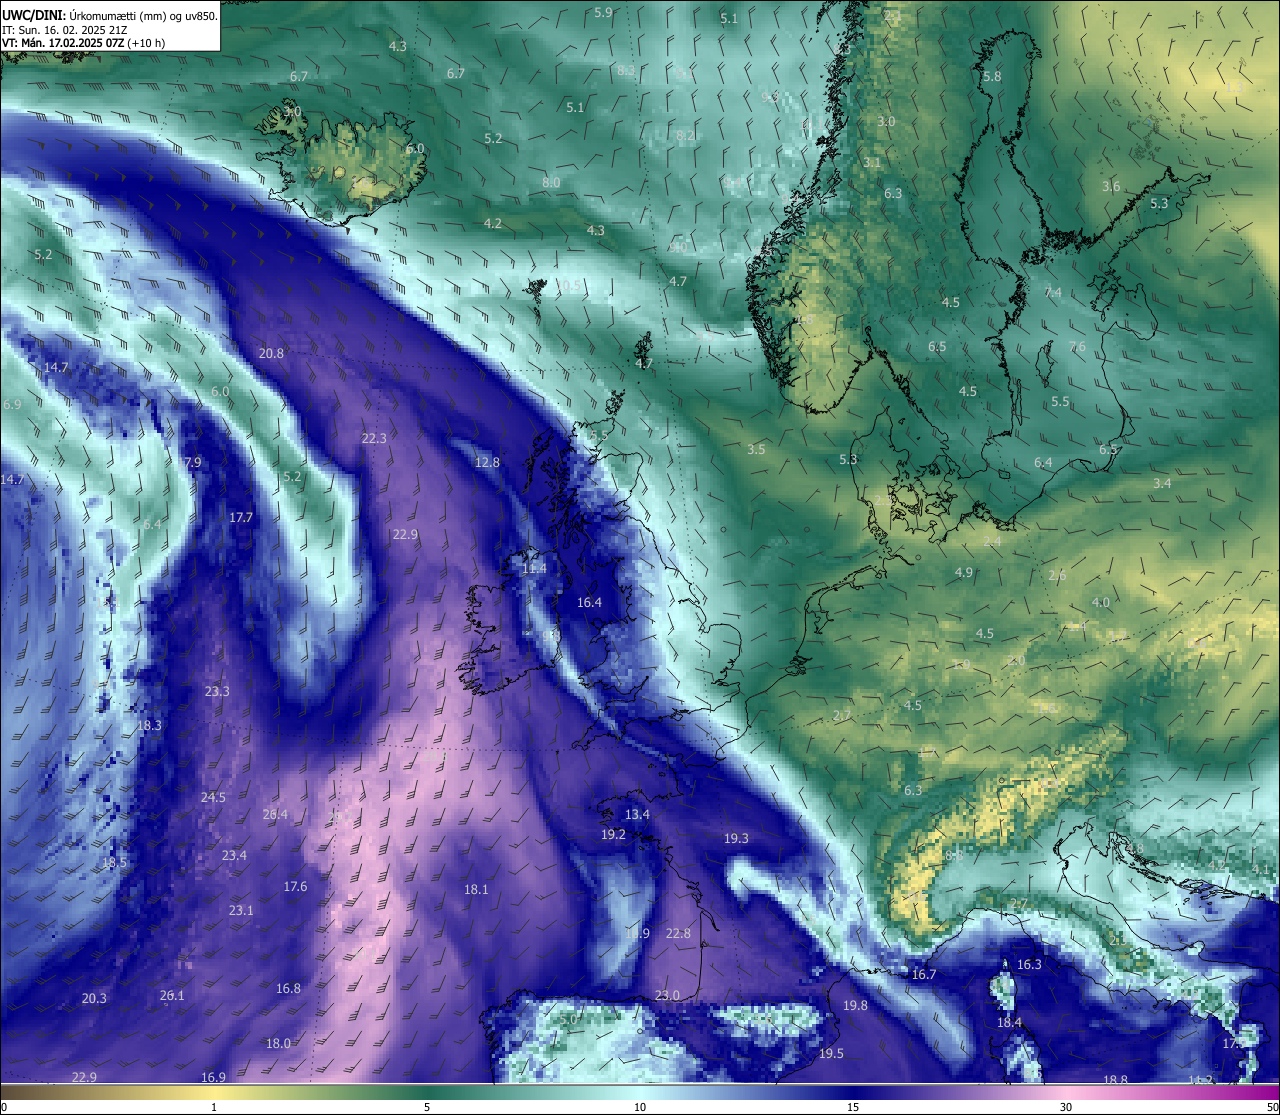
Task: Select the 5.9 value label
Action: point(603,13)
